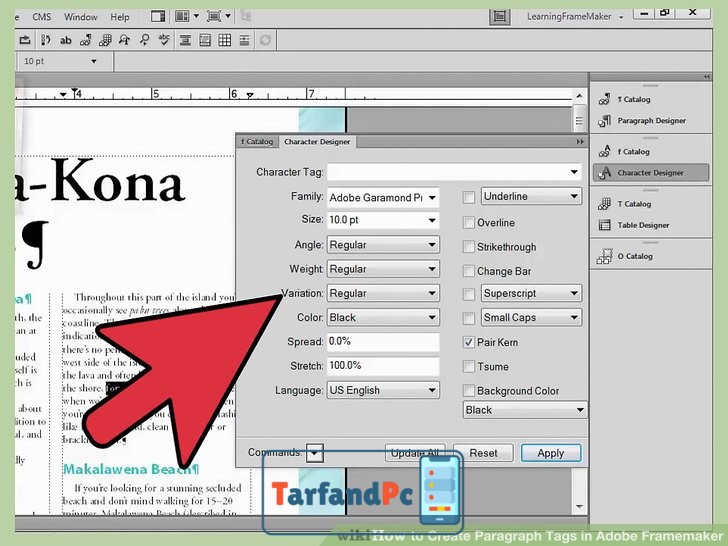Insert table using grid toolbar icon
This screenshot has width=728, height=546.
coord(225,40)
